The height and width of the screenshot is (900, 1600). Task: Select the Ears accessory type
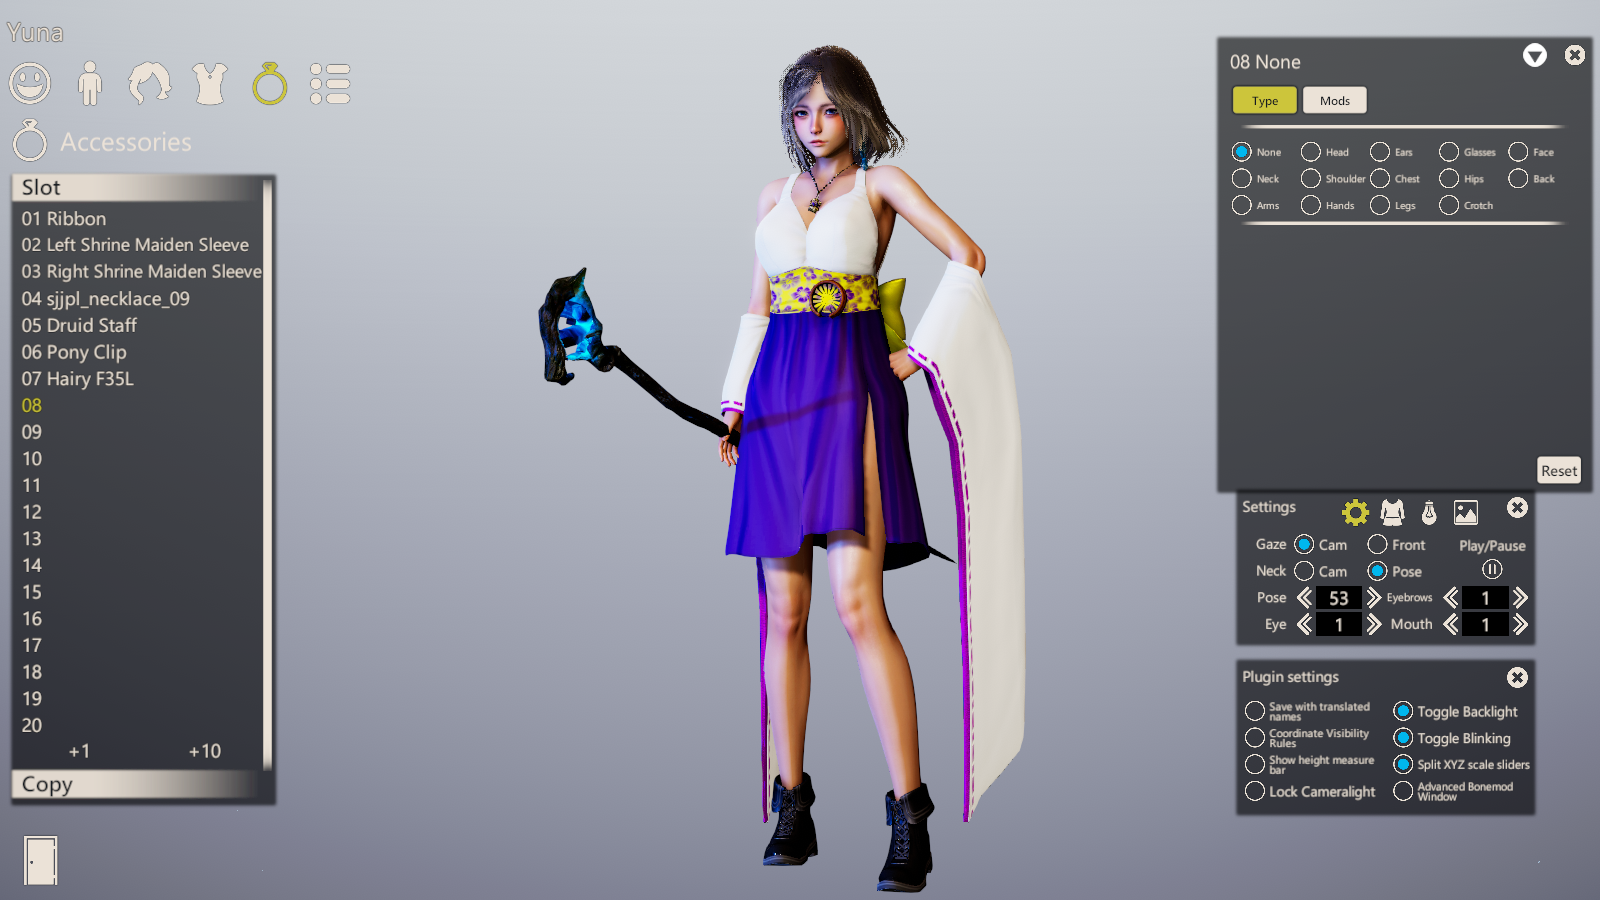1380,152
